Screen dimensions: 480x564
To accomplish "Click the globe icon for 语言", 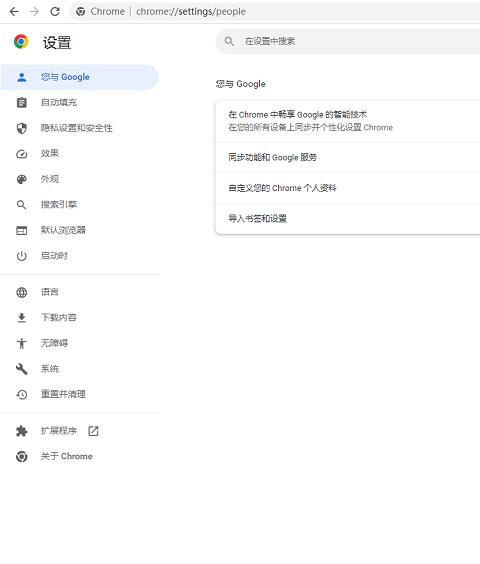I will pos(22,292).
